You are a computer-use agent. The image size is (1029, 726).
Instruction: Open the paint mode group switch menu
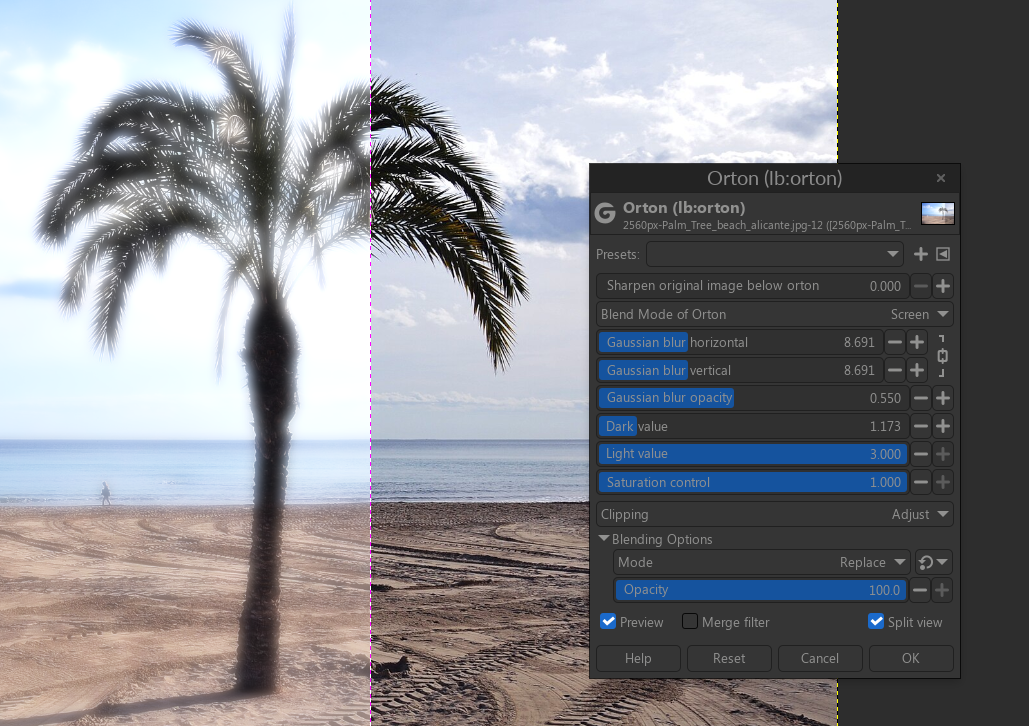pos(933,563)
